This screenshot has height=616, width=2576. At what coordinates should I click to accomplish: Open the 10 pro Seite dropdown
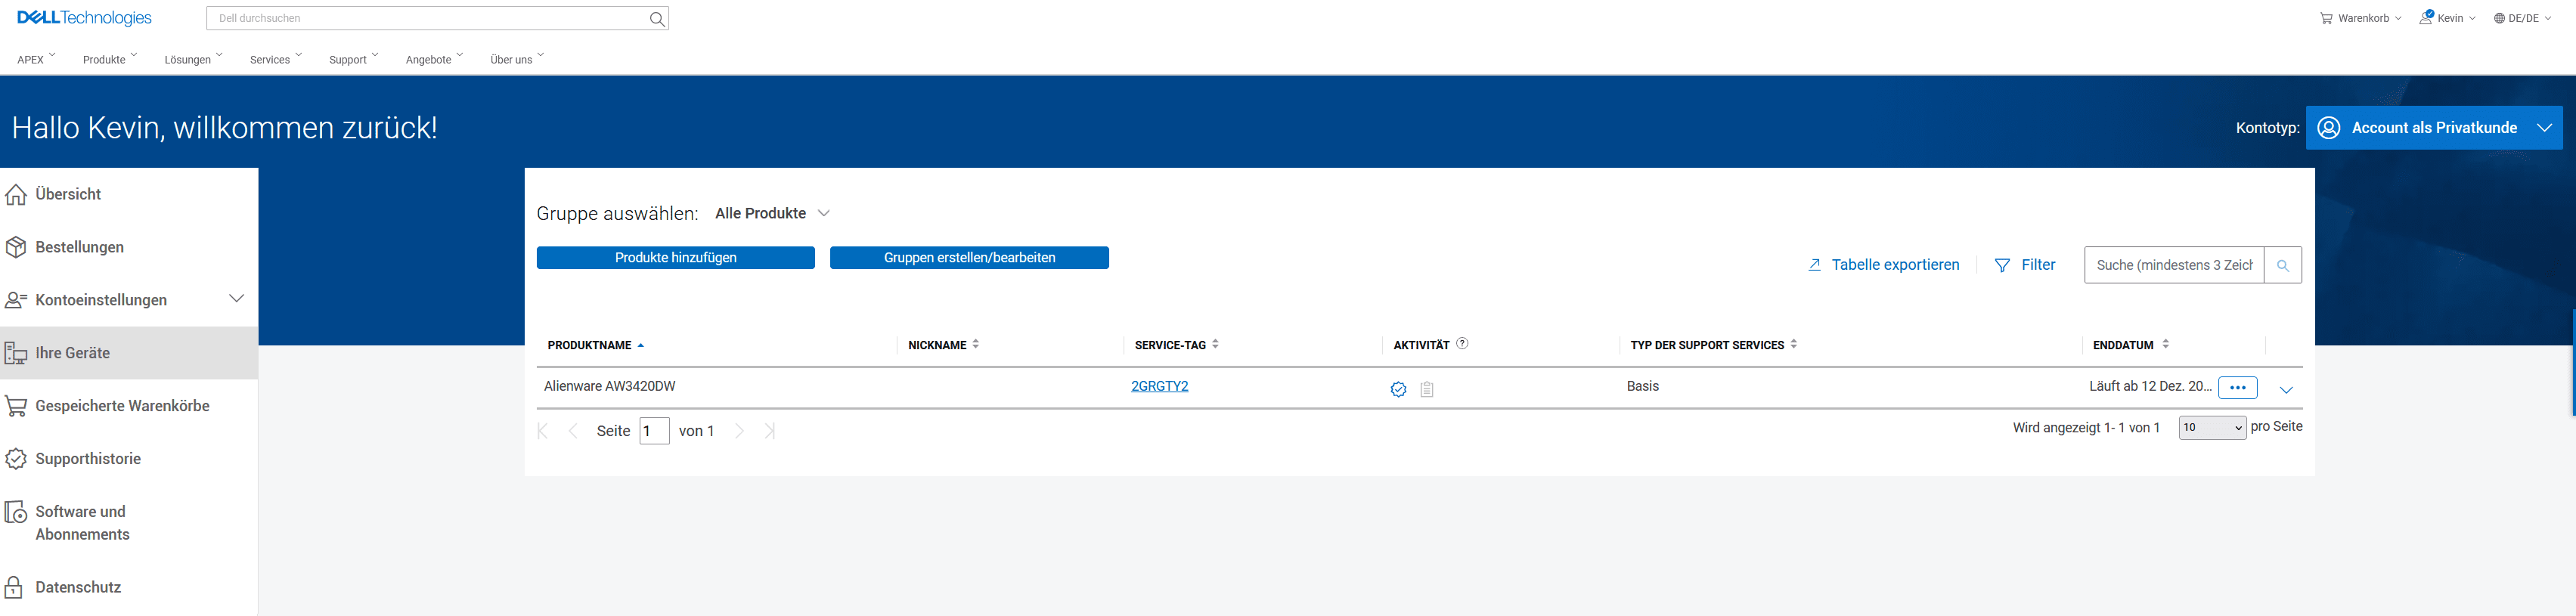point(2212,427)
